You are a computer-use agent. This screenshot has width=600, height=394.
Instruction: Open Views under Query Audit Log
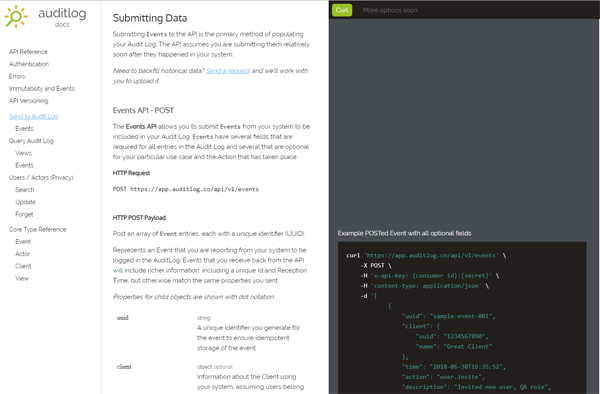point(23,153)
